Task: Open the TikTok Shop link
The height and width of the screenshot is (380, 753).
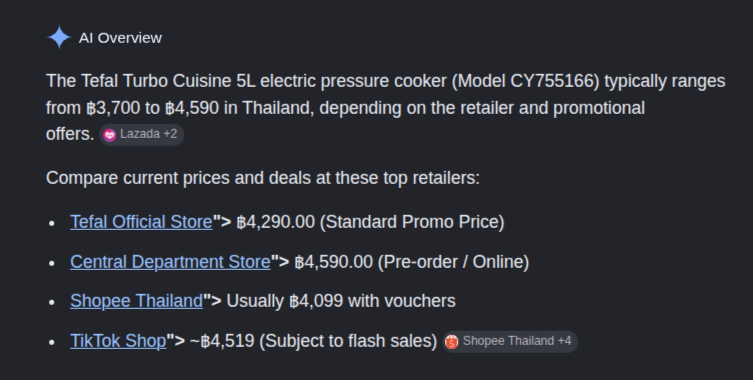Action: (x=118, y=341)
